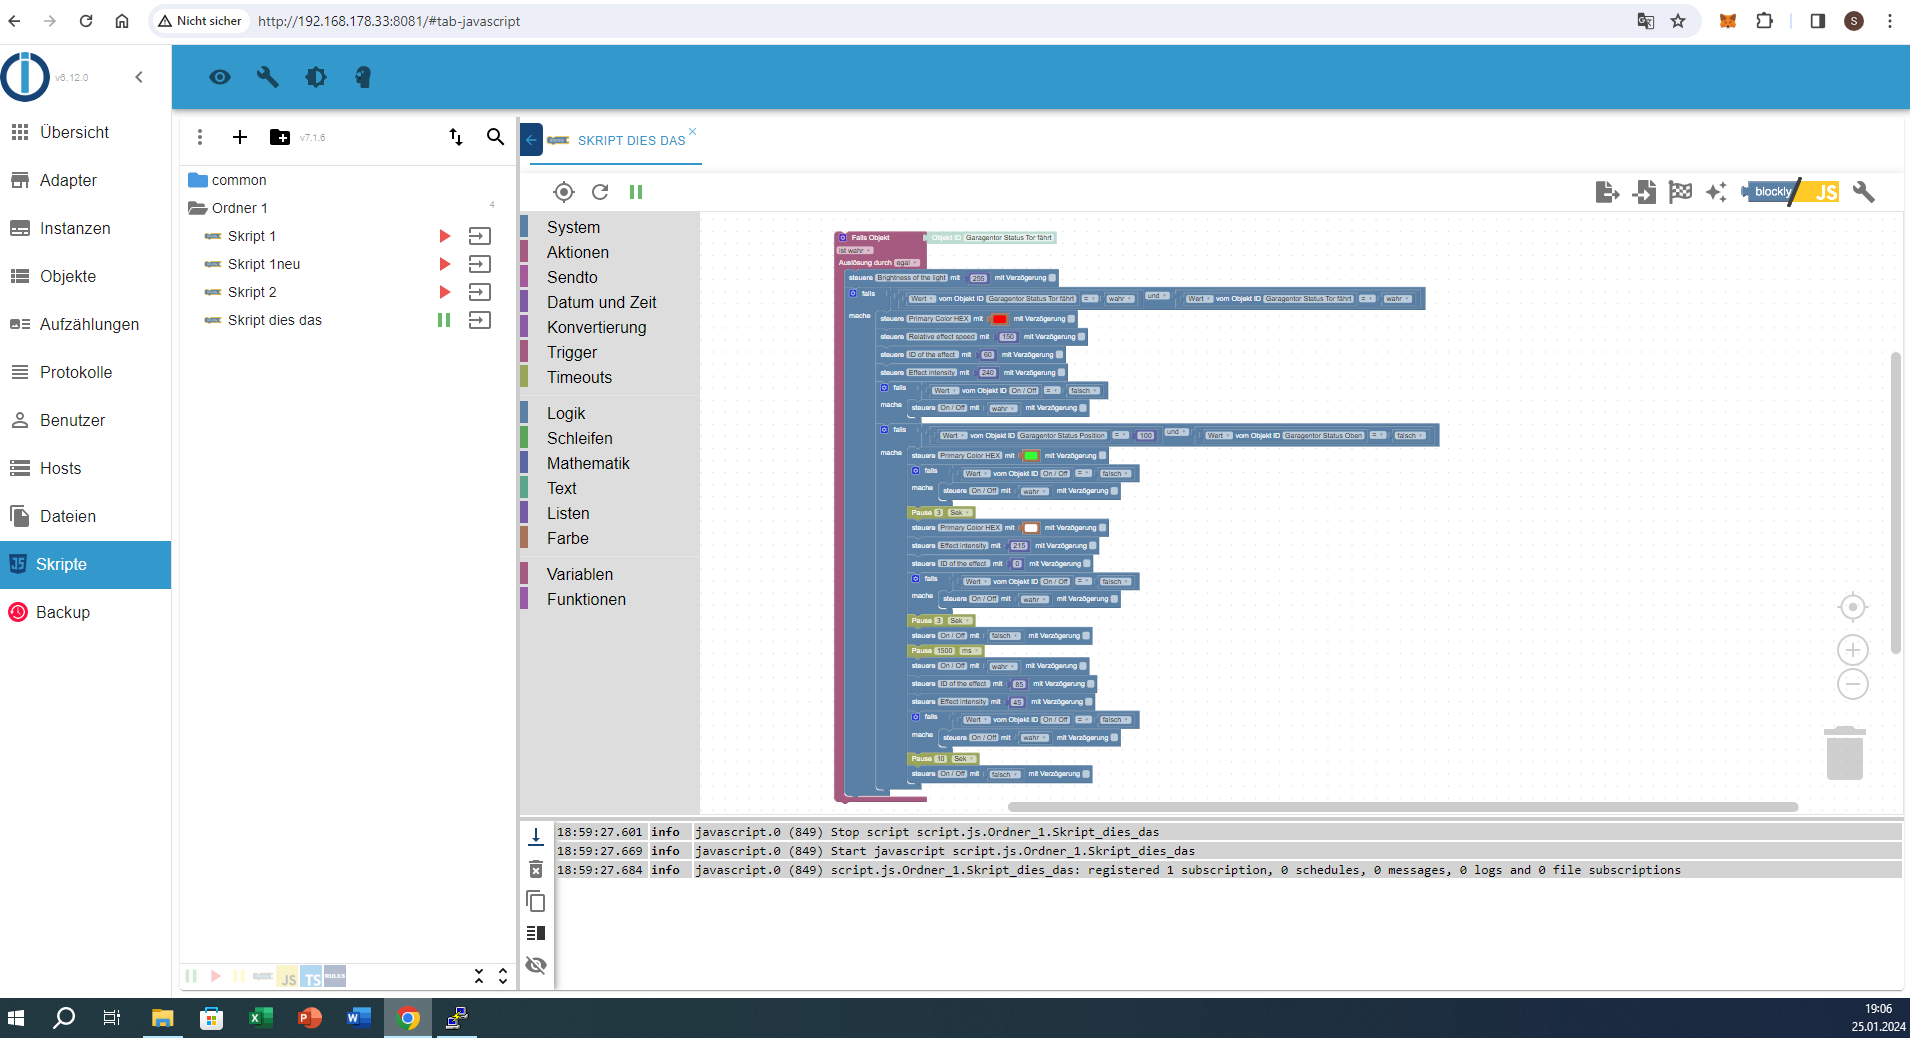This screenshot has width=1910, height=1038.
Task: Open the script search magnifier
Action: click(495, 137)
